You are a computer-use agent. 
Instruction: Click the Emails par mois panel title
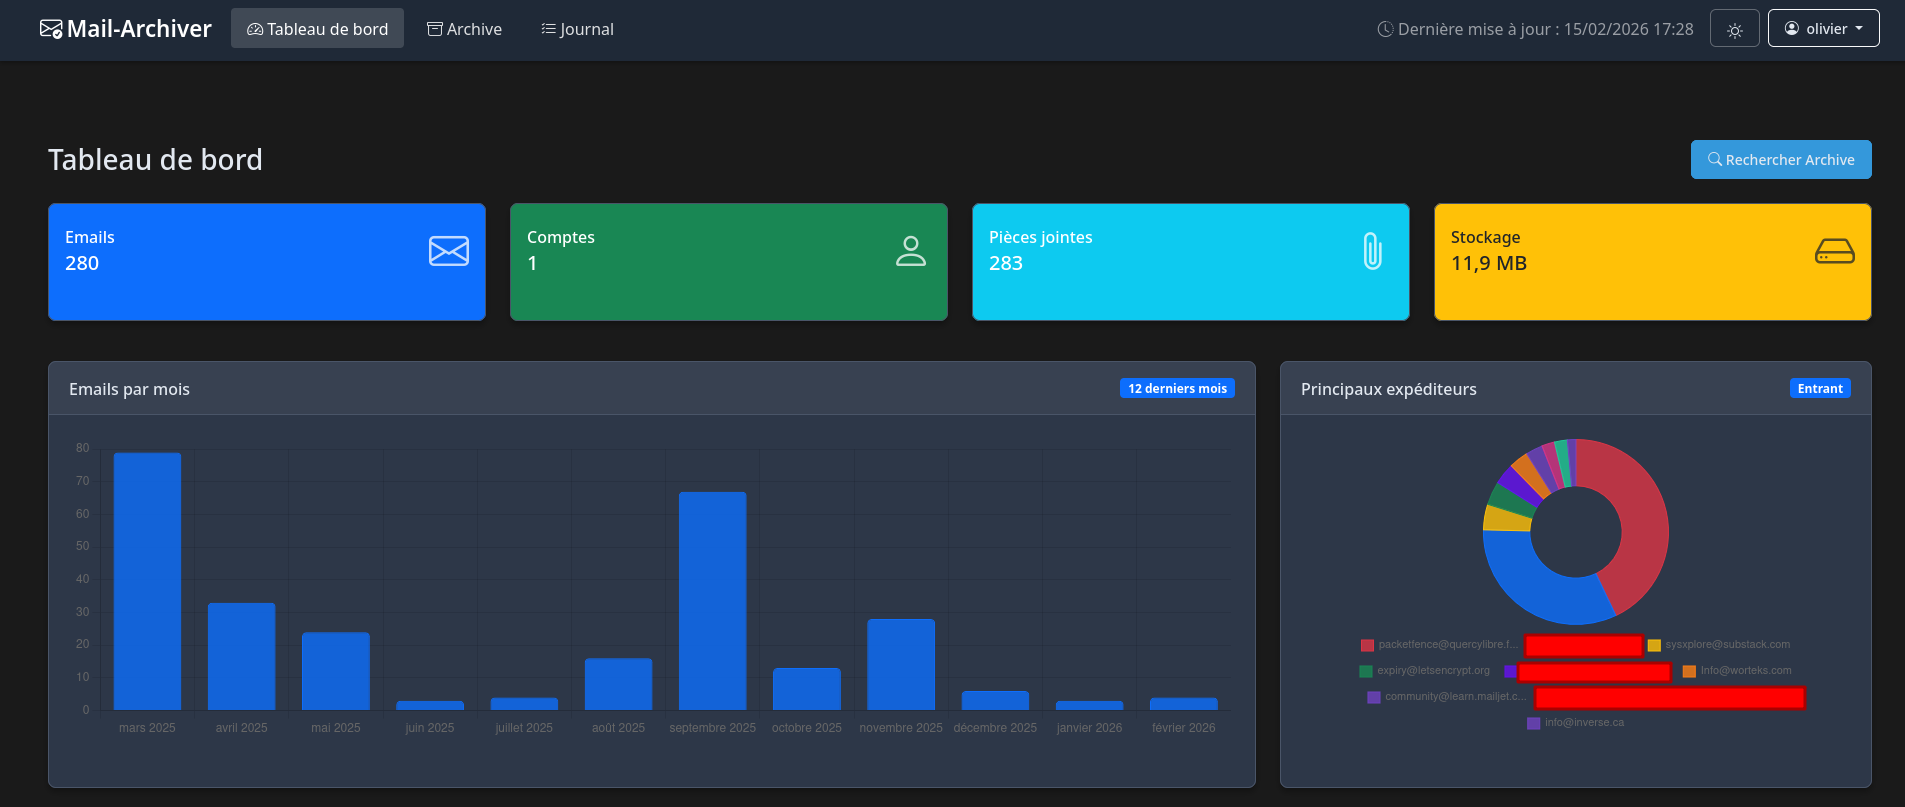click(x=129, y=389)
